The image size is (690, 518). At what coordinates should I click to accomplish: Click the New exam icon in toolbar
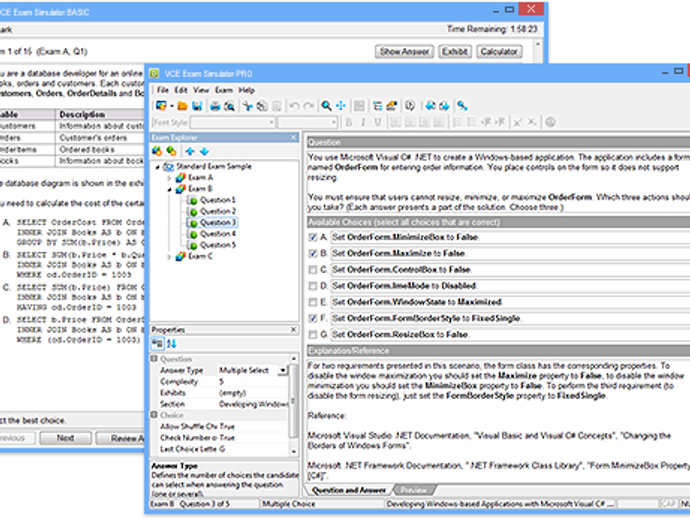tap(161, 106)
